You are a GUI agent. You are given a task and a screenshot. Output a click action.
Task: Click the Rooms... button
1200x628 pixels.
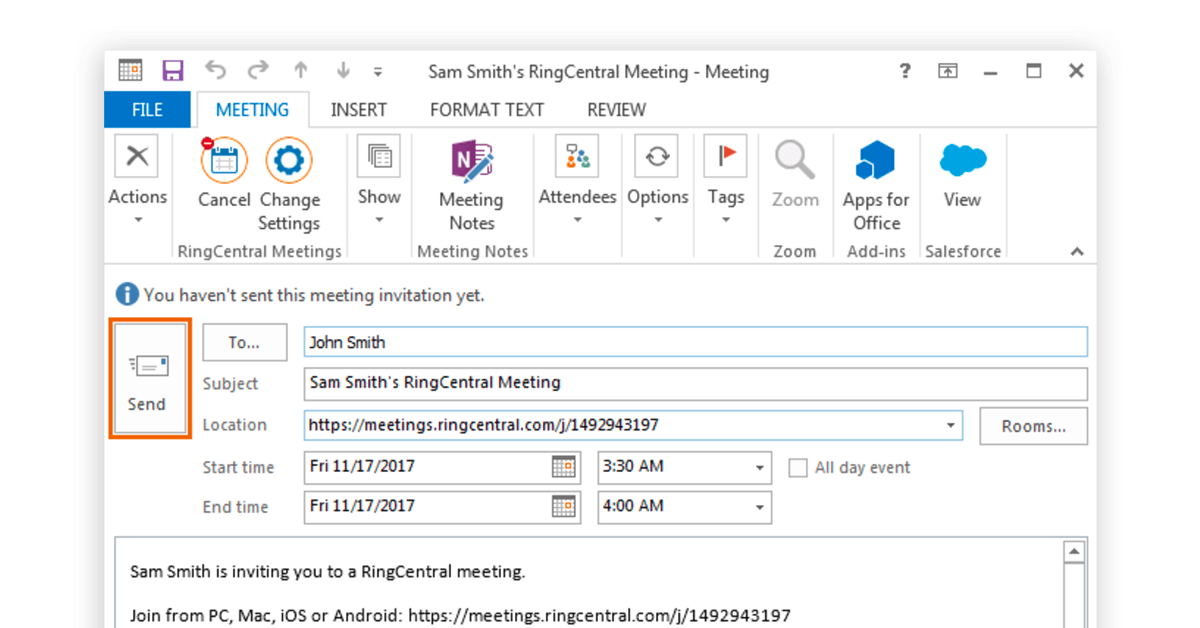click(1033, 426)
